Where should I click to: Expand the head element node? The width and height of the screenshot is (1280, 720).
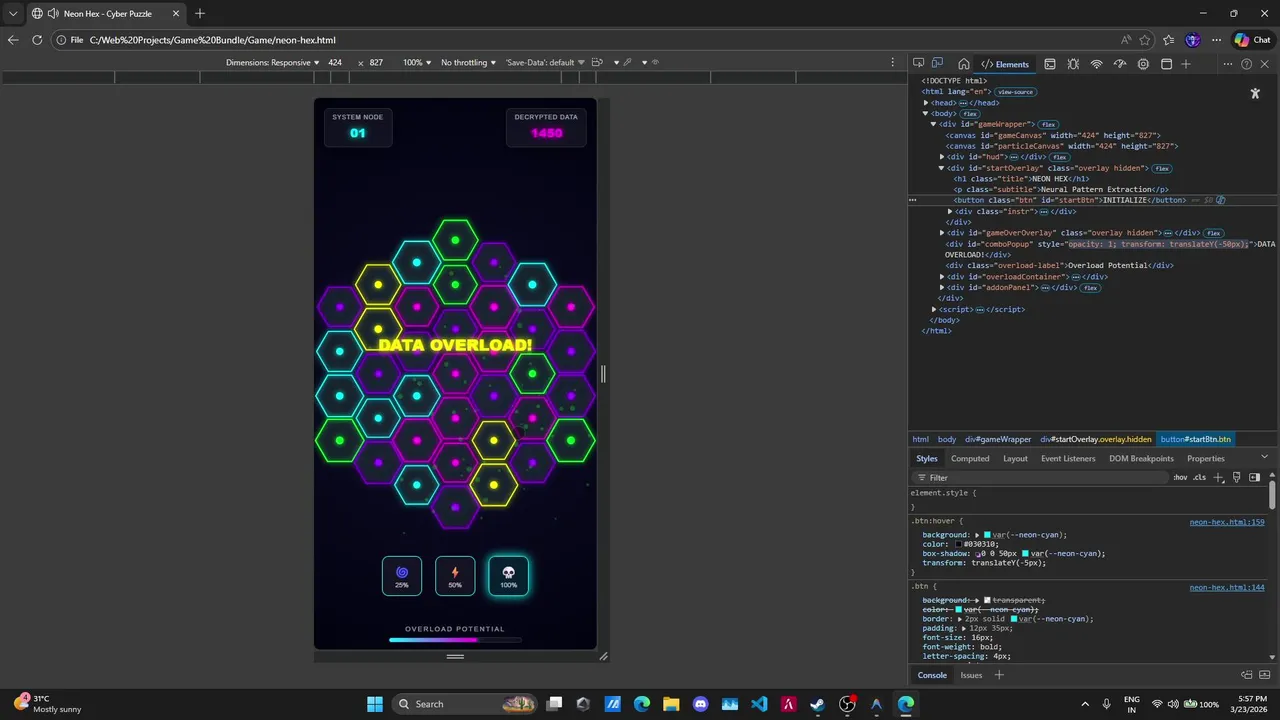coord(926,103)
